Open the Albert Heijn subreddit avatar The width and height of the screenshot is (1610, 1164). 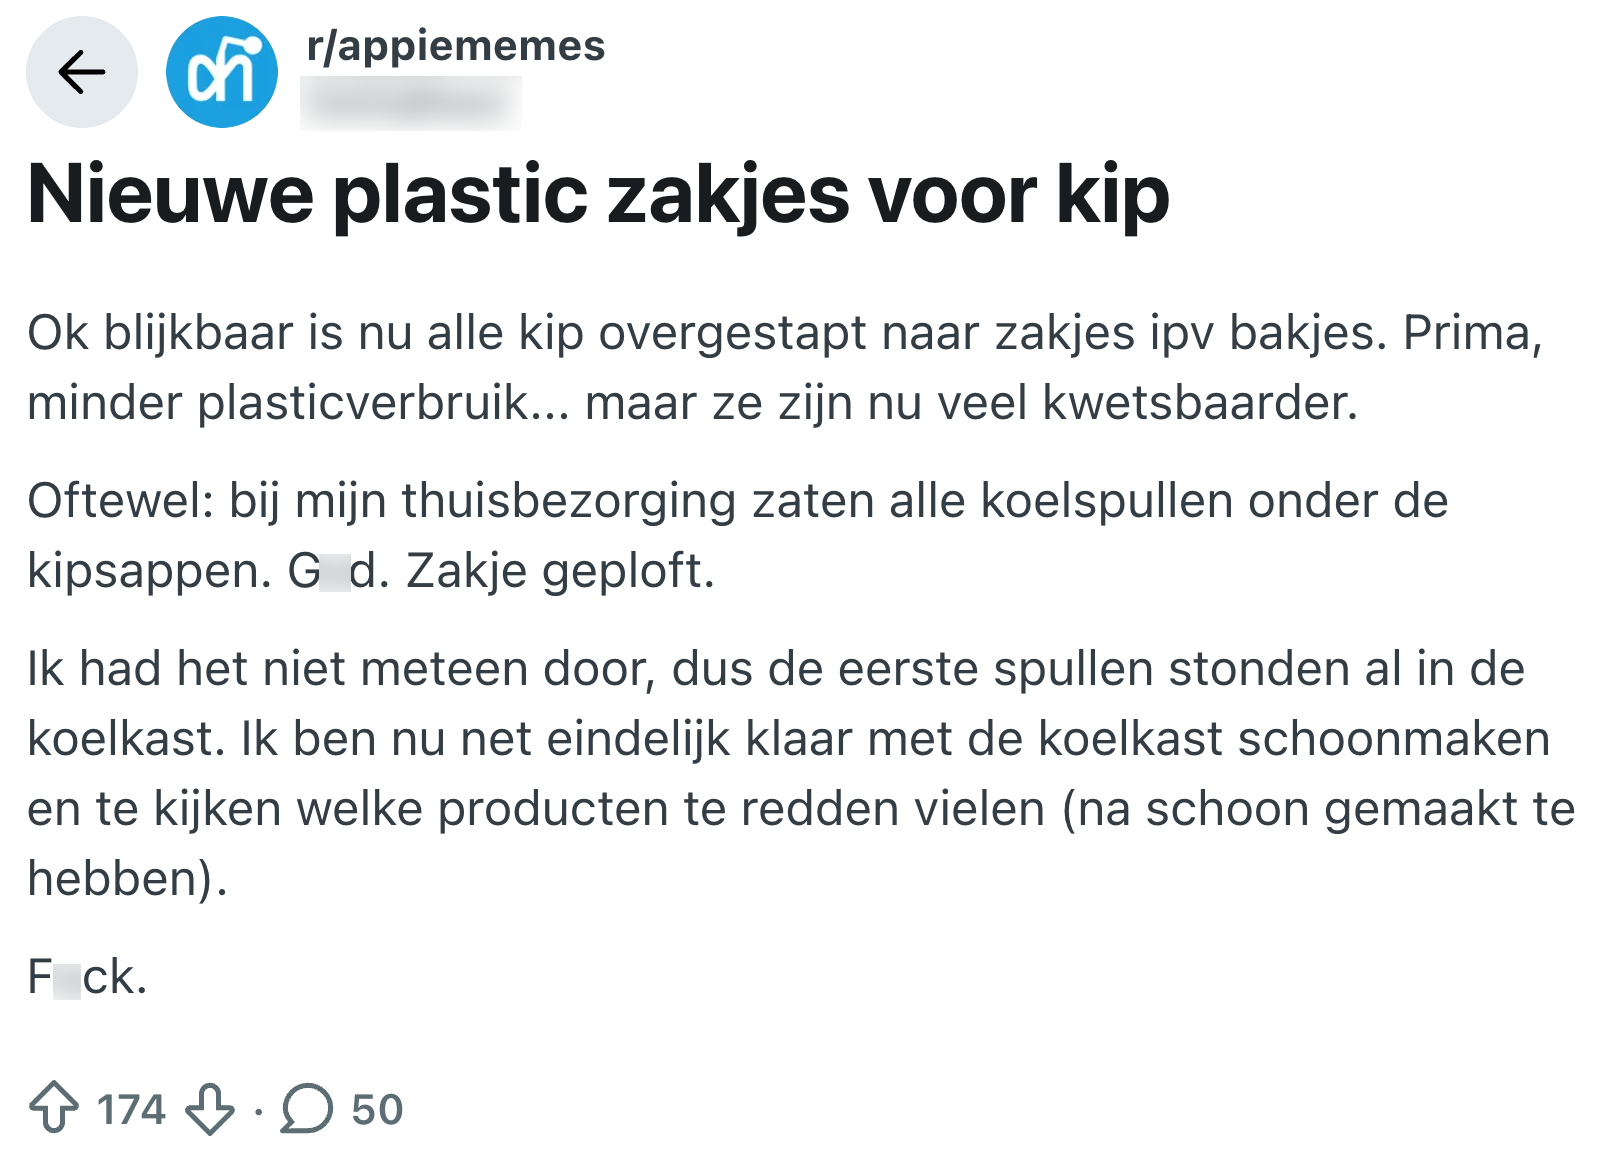point(221,72)
